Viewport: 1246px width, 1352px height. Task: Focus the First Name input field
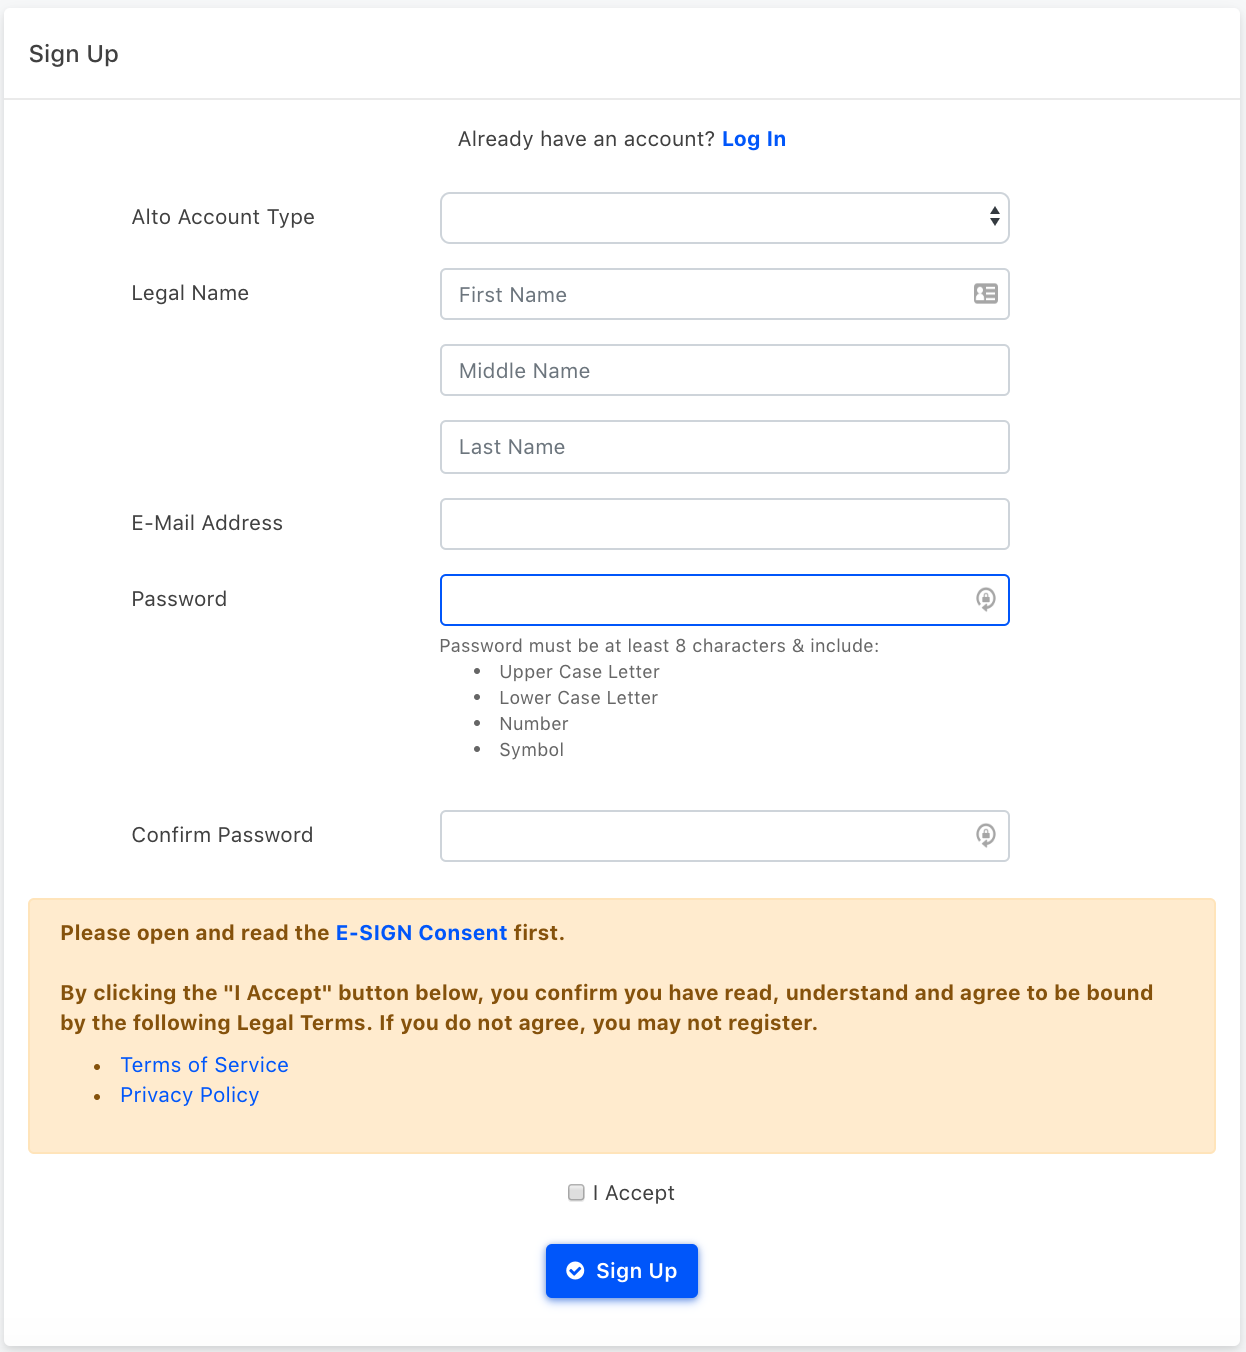(725, 294)
